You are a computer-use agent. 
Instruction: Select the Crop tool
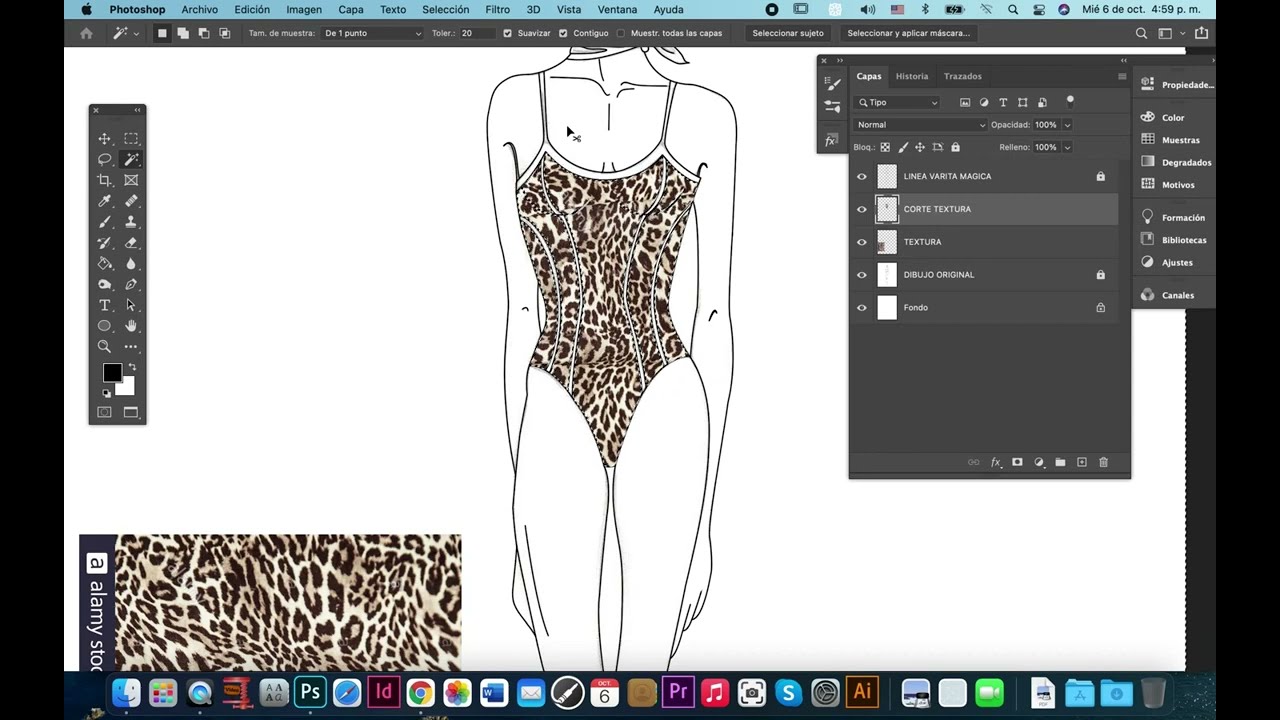[104, 181]
